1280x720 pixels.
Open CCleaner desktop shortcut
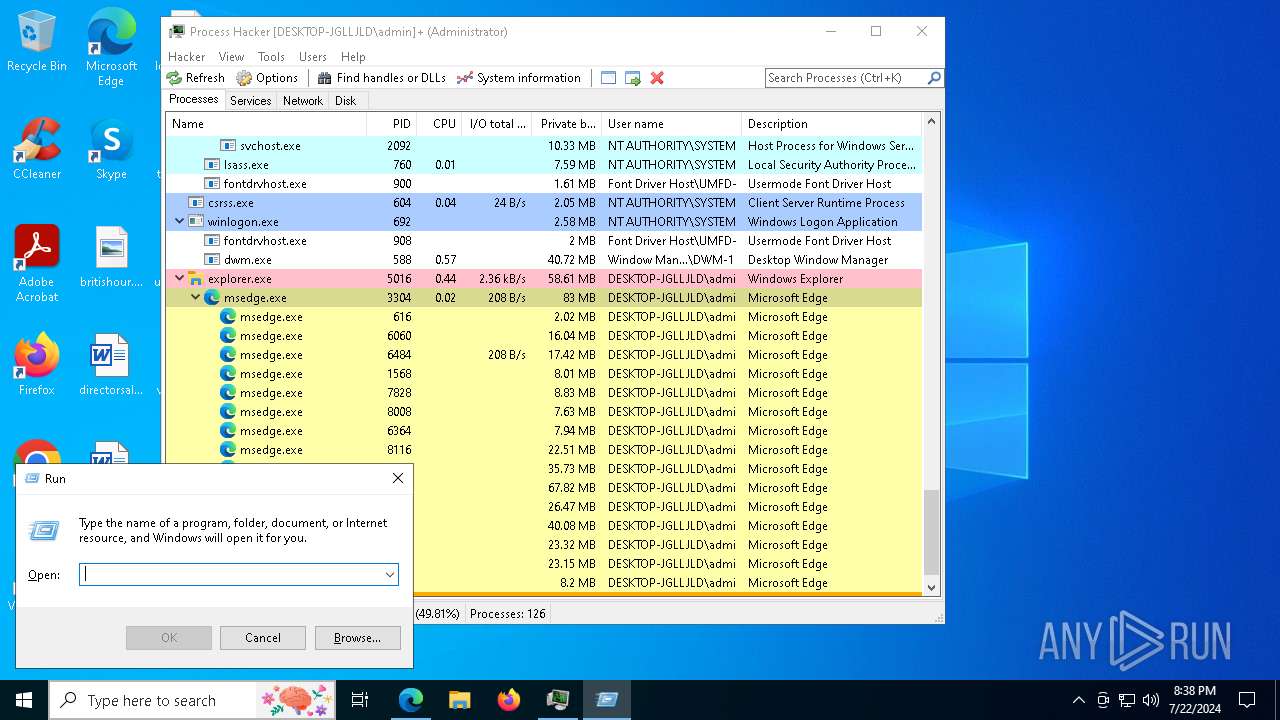pos(37,149)
